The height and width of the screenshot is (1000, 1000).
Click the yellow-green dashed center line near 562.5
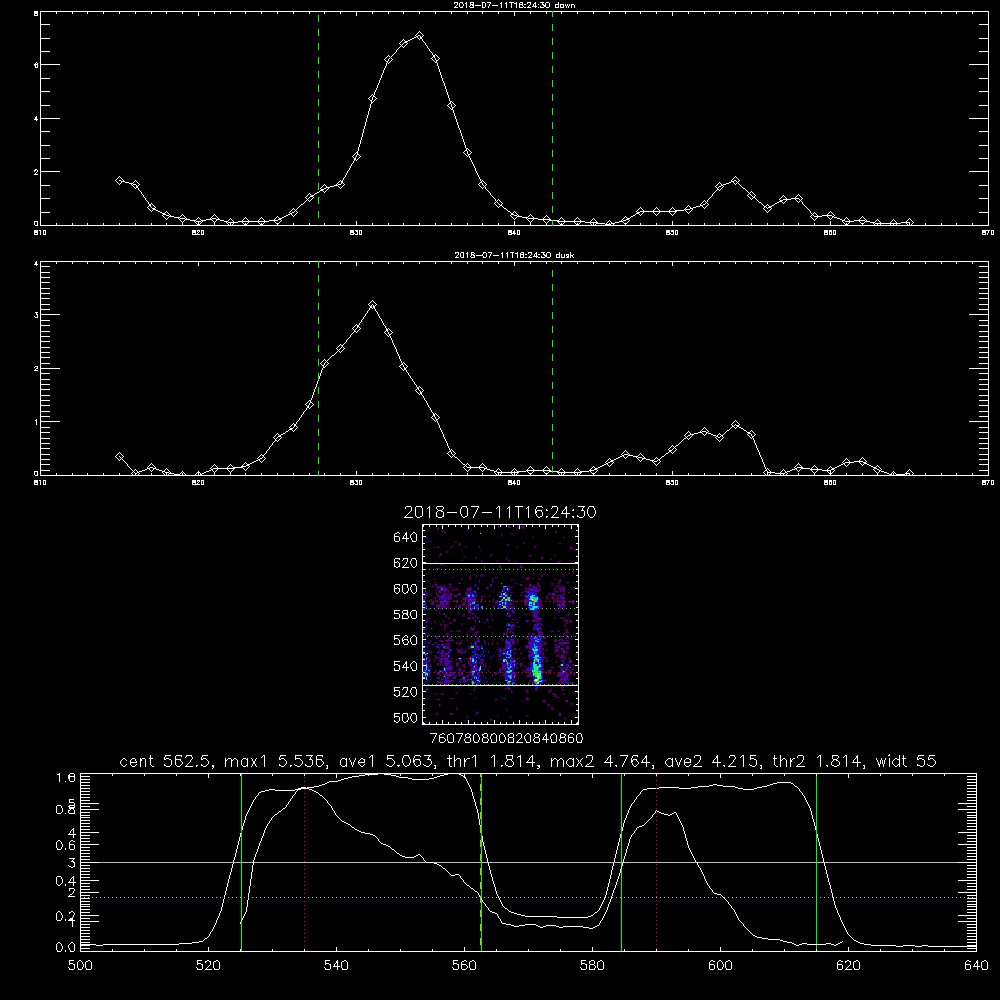click(481, 861)
